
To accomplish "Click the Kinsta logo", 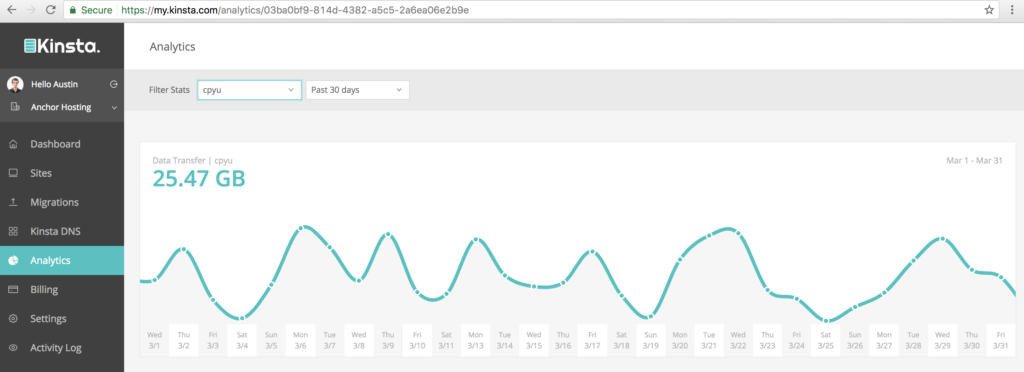I will pyautogui.click(x=62, y=46).
